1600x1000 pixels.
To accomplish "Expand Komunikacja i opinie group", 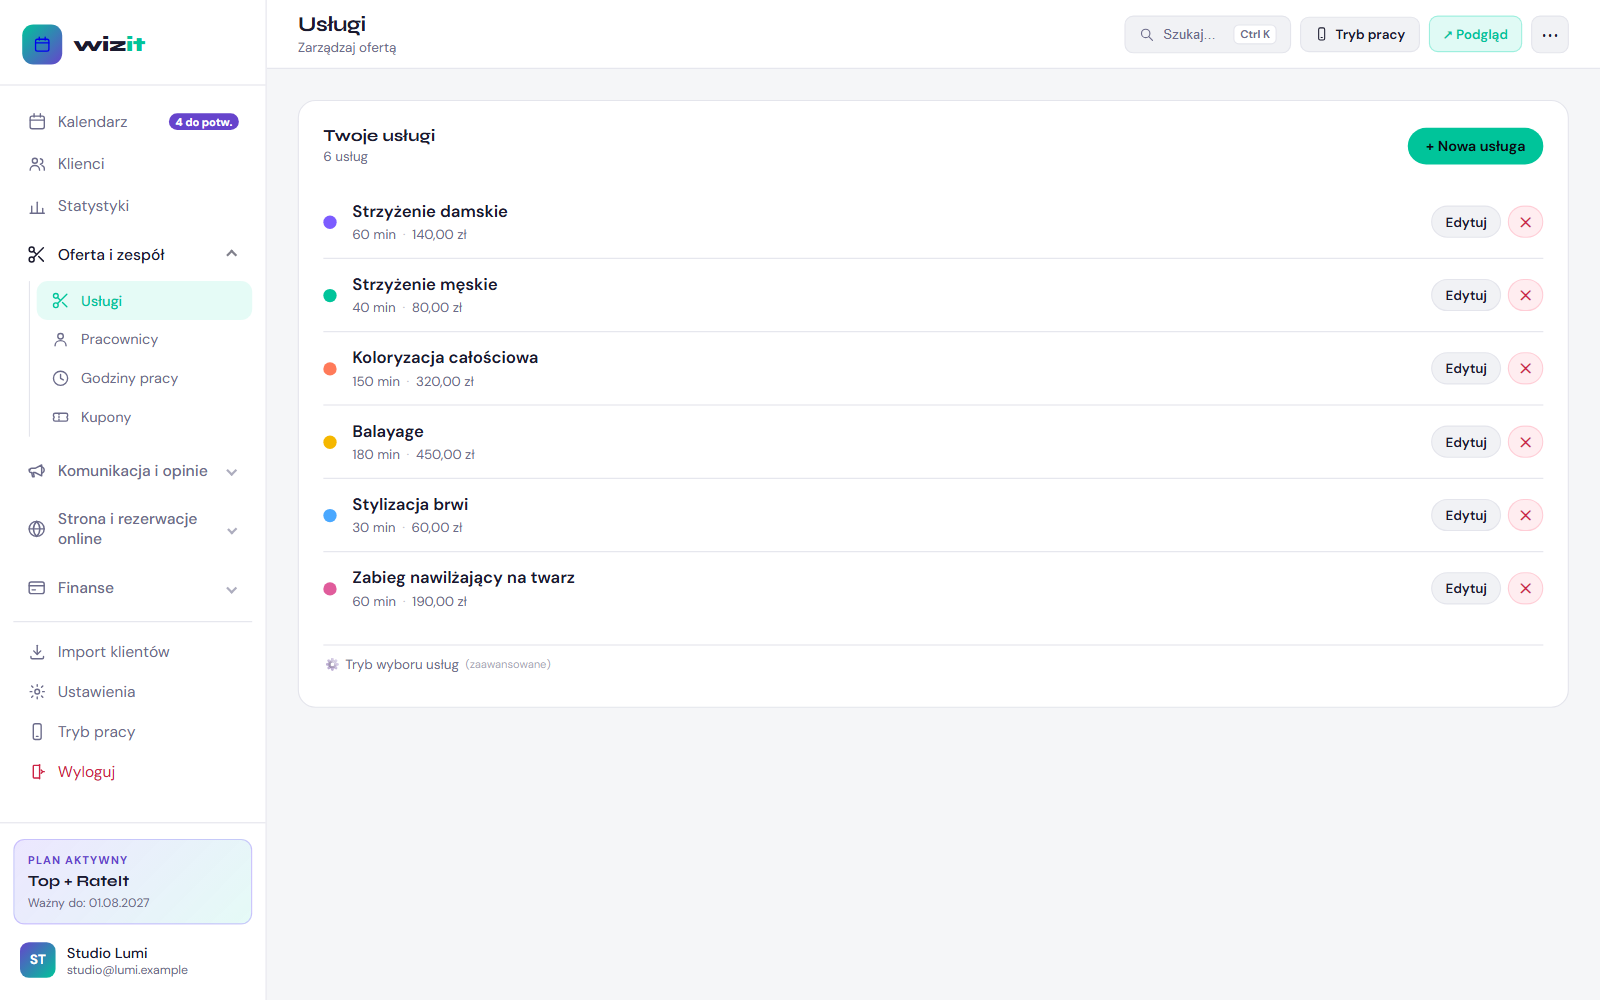I will click(132, 471).
